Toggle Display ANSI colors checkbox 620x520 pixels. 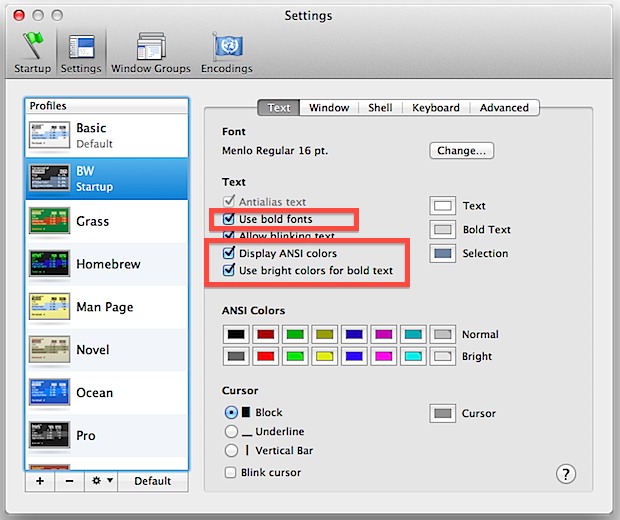tap(229, 253)
